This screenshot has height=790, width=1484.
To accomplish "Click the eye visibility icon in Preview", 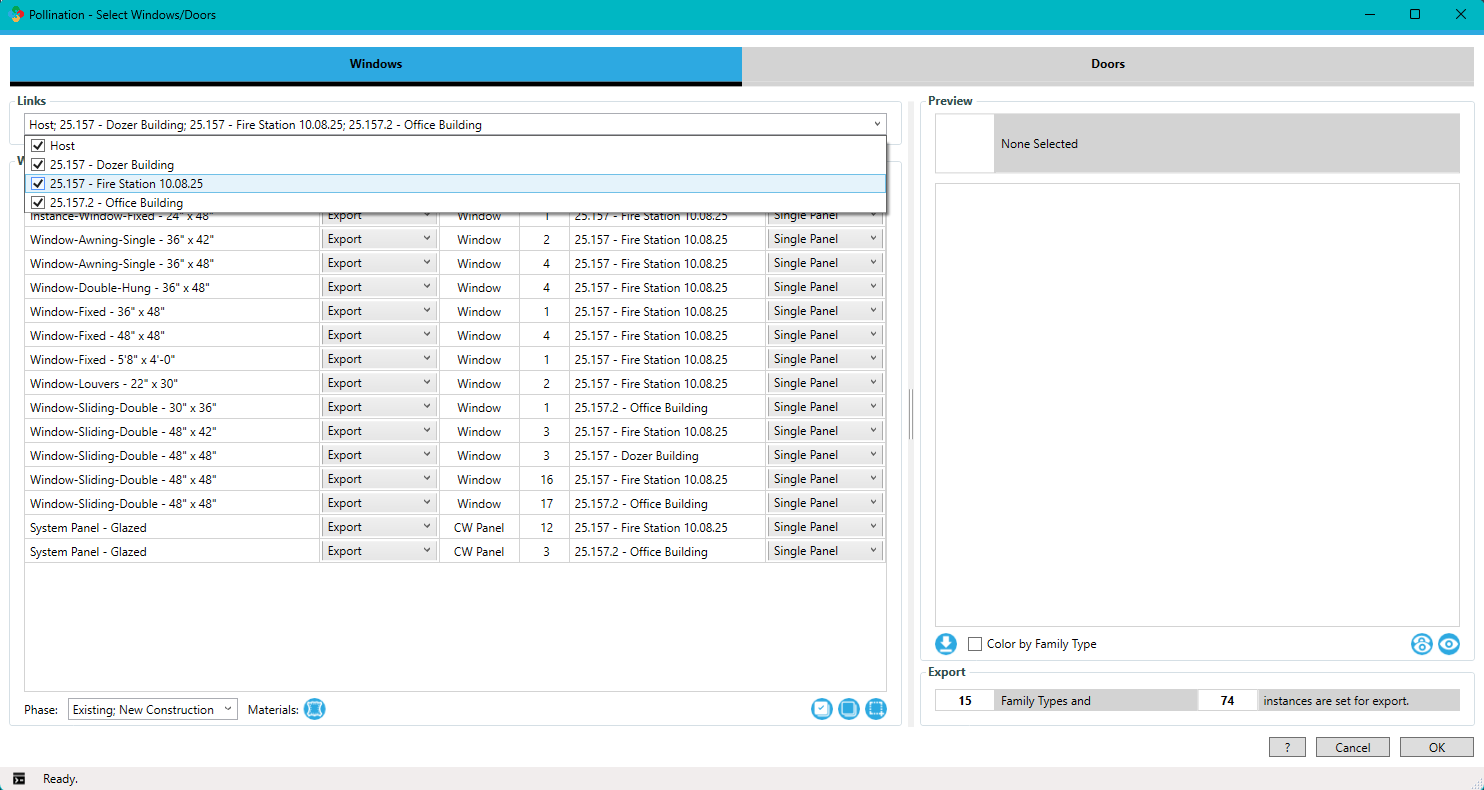I will point(1449,644).
